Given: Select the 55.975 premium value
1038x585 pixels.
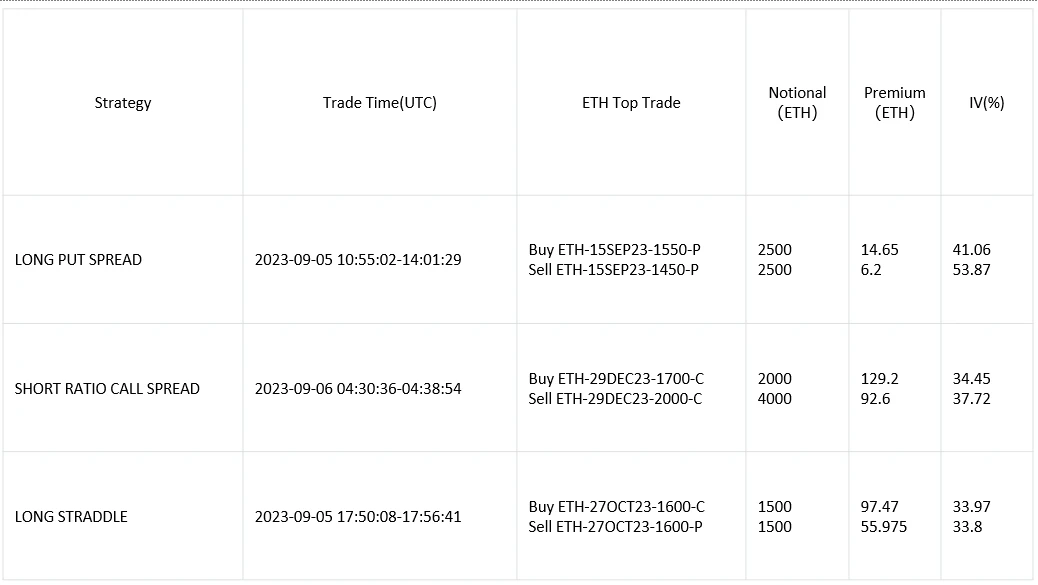Looking at the screenshot, I should point(884,527).
